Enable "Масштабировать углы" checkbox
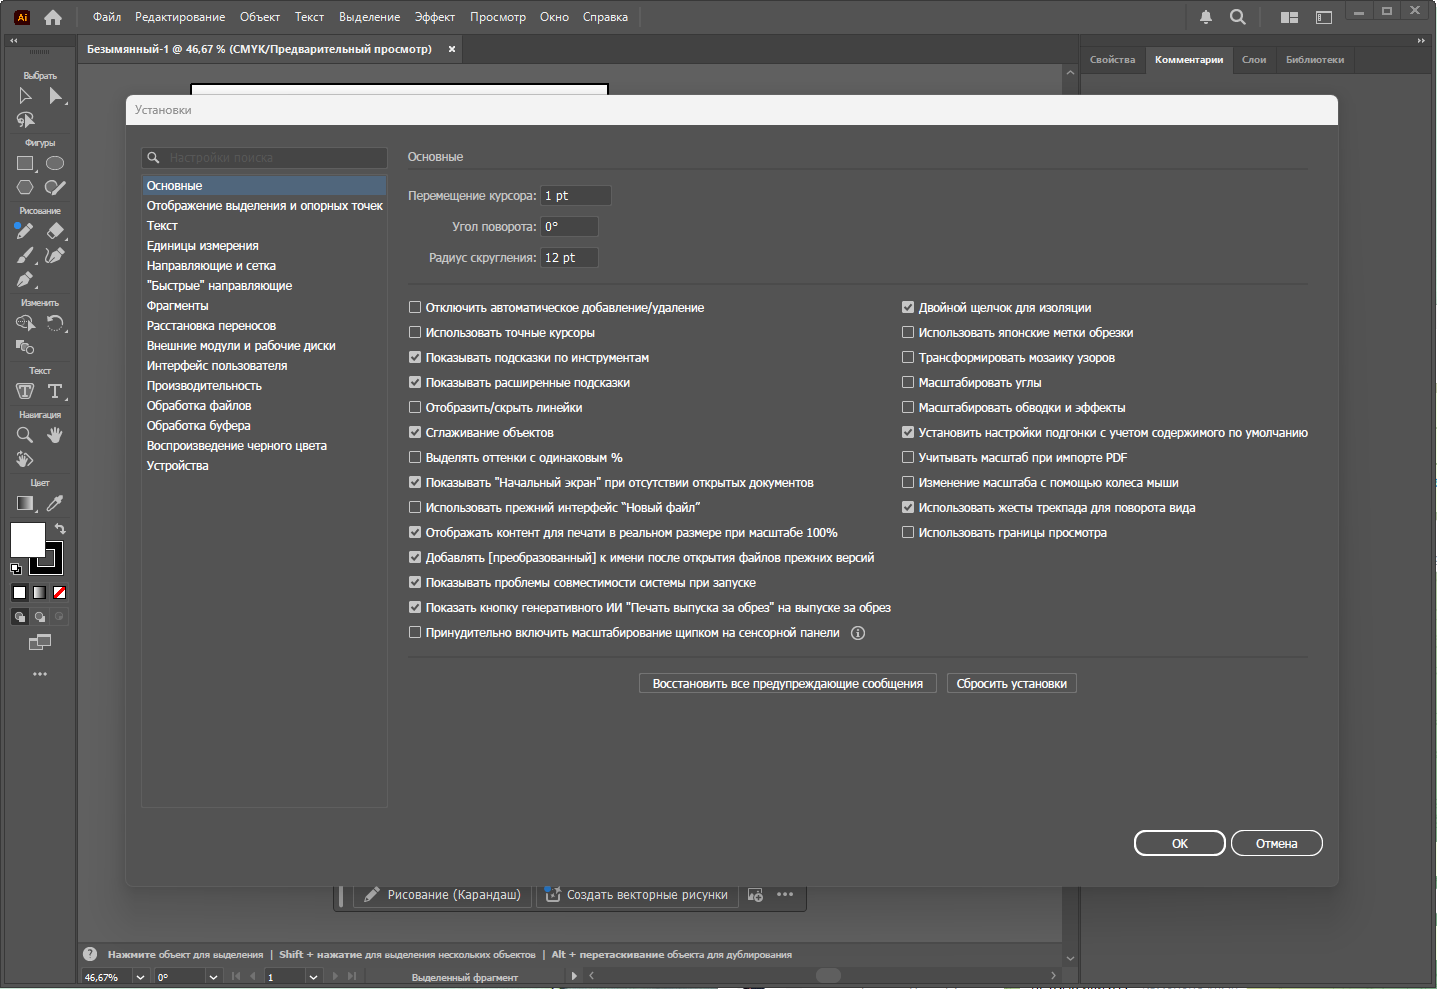The height and width of the screenshot is (989, 1437). tap(908, 383)
